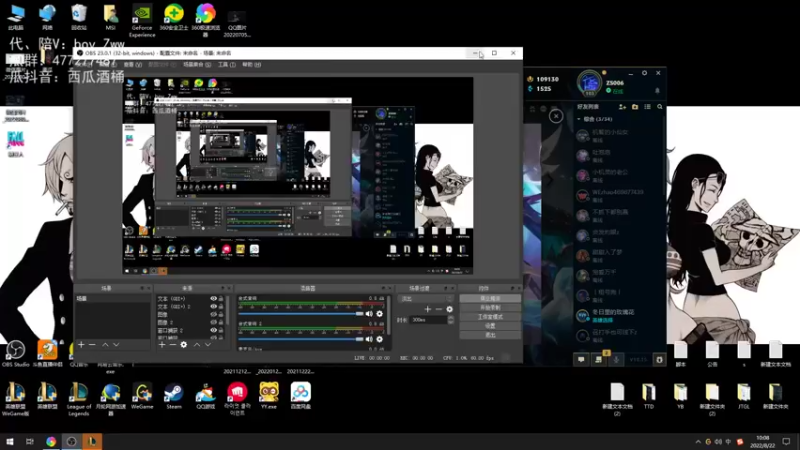Screen dimensions: 800x450
Task: Collapse the 综合 (3/34) friends group
Action: point(579,119)
